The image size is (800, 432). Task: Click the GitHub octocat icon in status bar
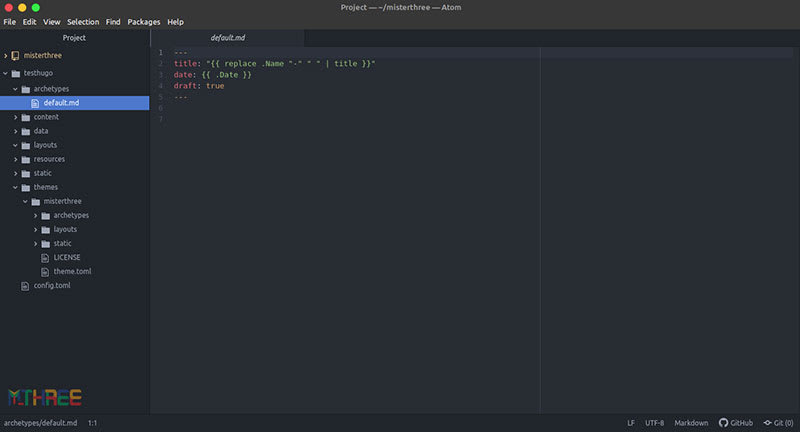723,423
